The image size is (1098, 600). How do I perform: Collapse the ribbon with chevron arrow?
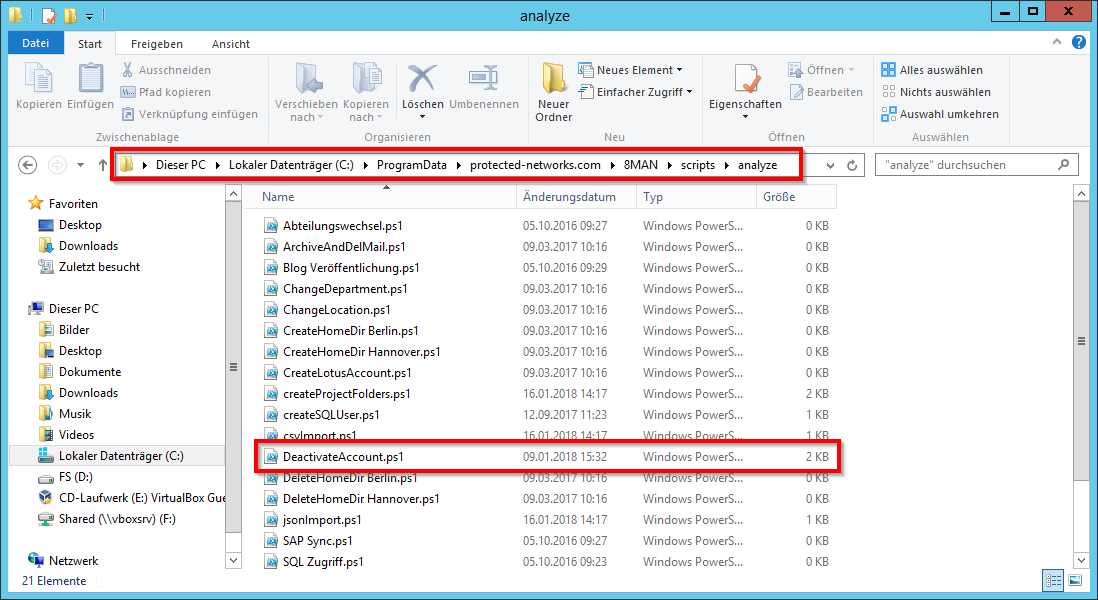point(1060,43)
